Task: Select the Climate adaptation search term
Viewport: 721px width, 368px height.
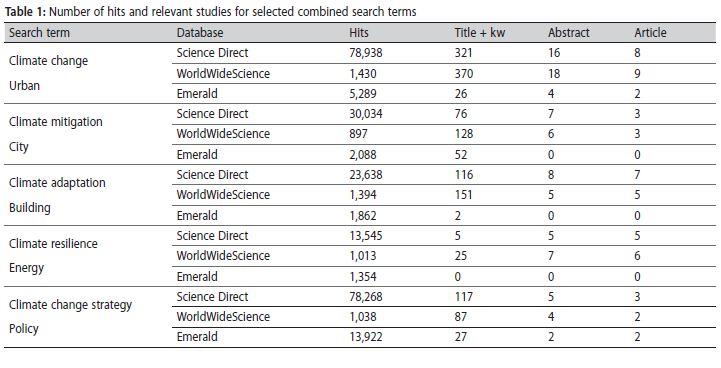Action: [x=57, y=183]
